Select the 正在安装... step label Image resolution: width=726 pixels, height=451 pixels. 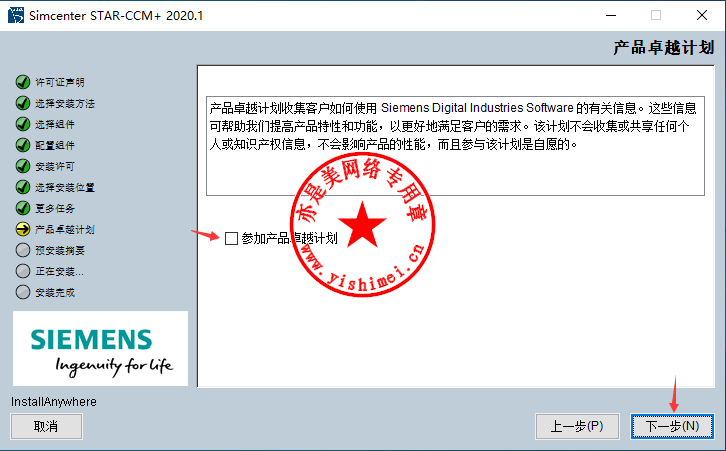pos(59,271)
